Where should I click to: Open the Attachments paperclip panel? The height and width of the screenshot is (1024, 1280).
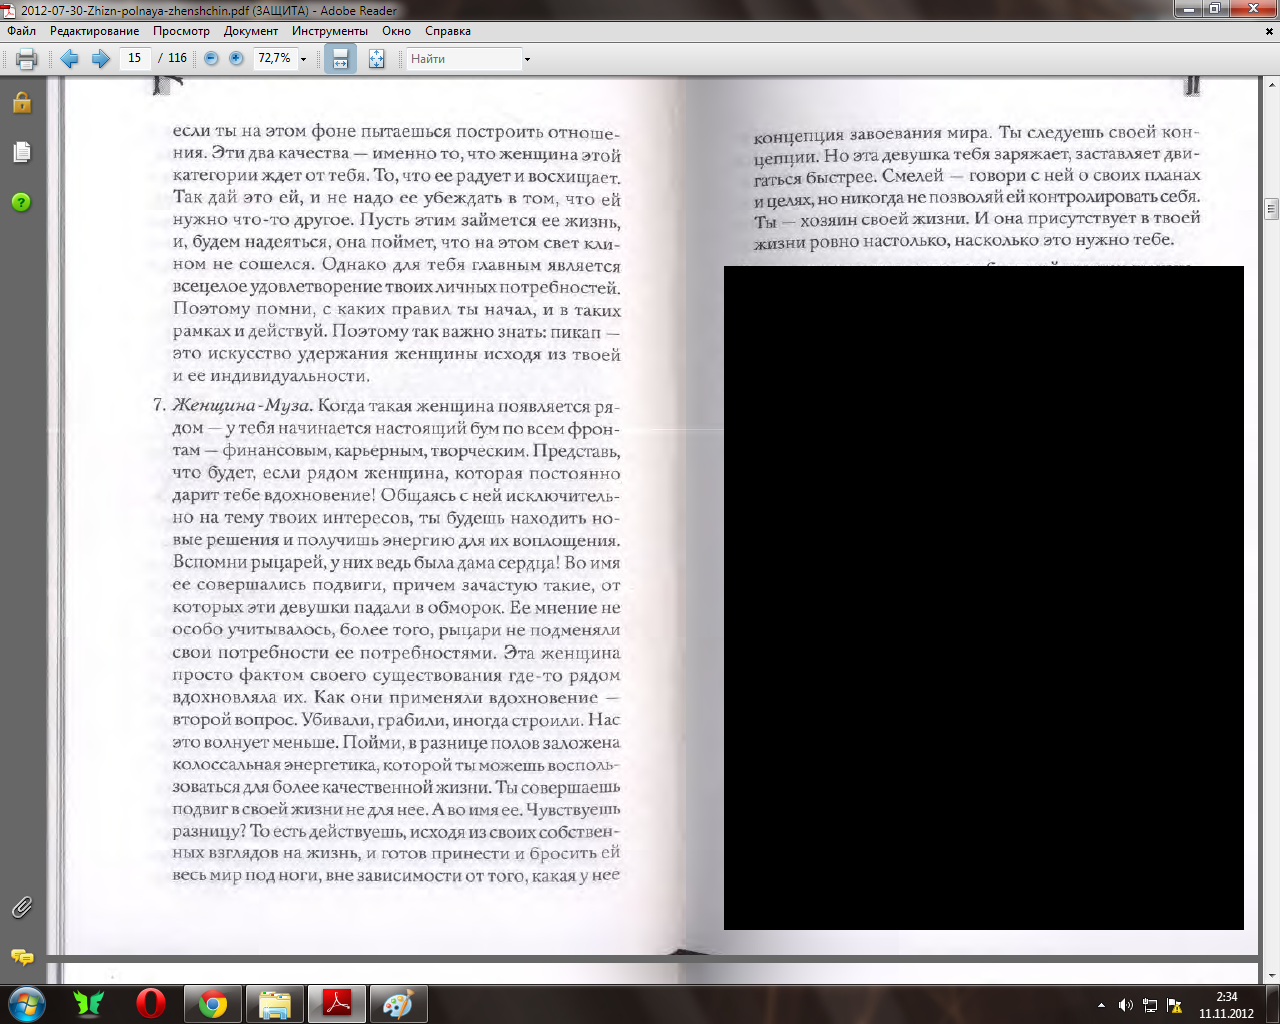click(x=21, y=907)
